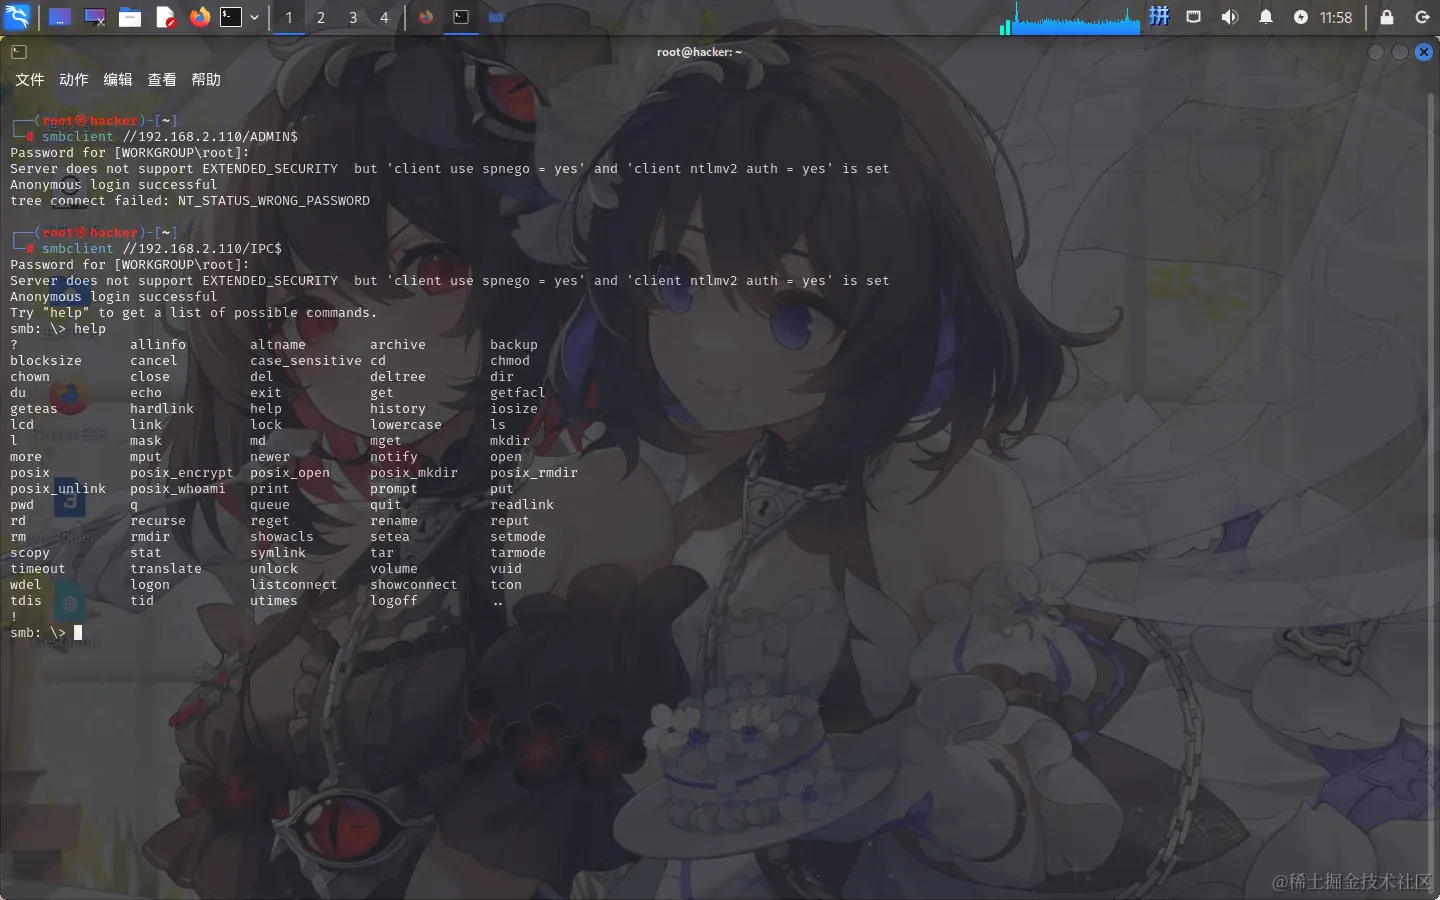Click the smb: \> prompt cursor
This screenshot has height=900, width=1440.
78,633
